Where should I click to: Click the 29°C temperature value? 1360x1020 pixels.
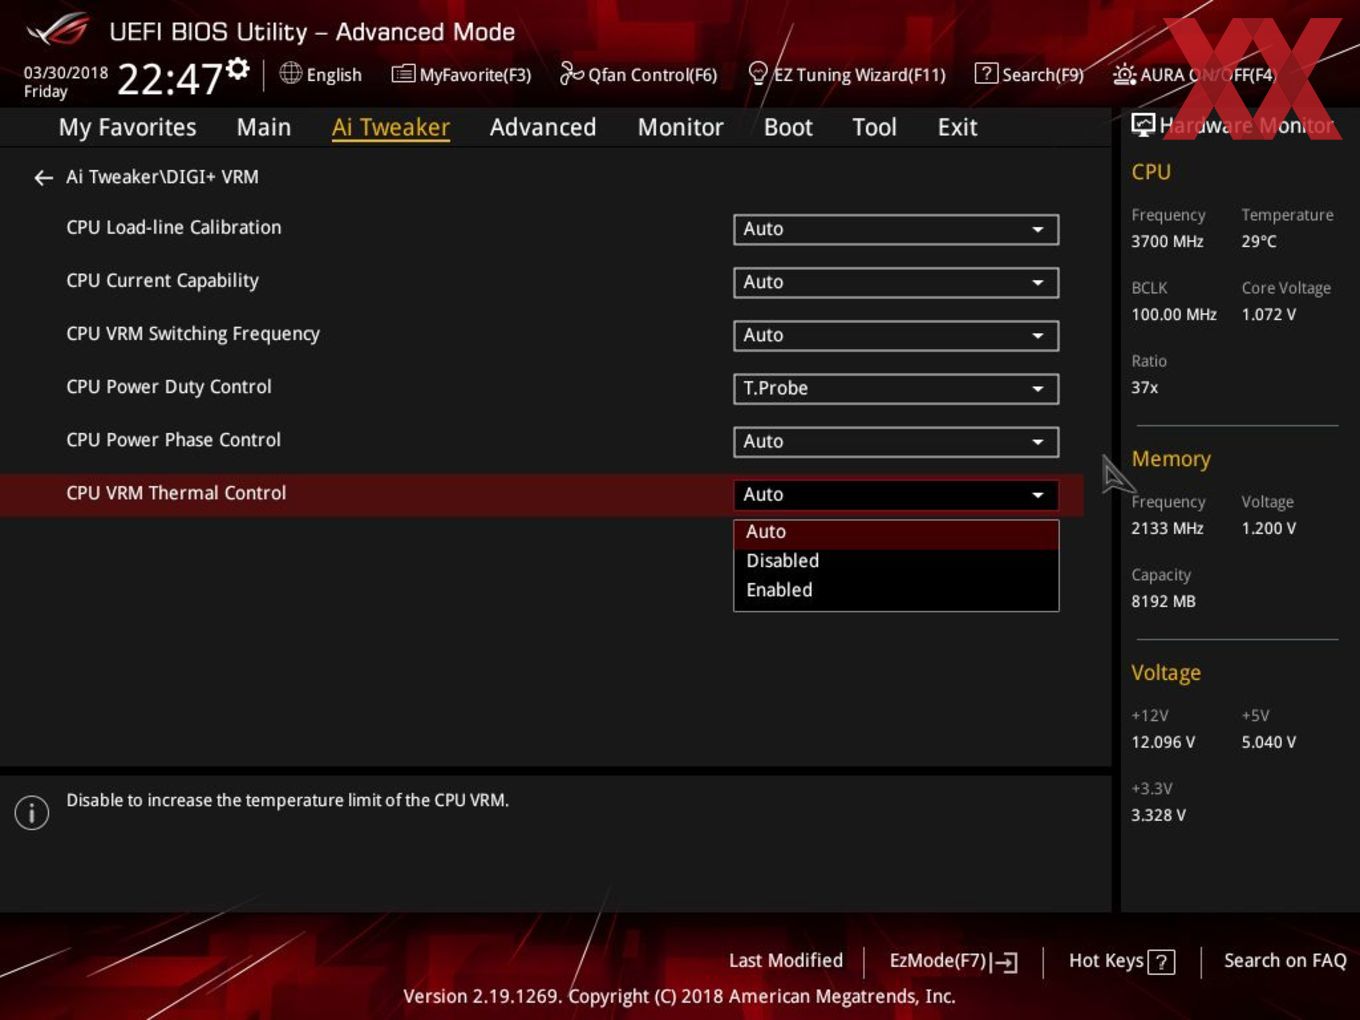[1259, 242]
